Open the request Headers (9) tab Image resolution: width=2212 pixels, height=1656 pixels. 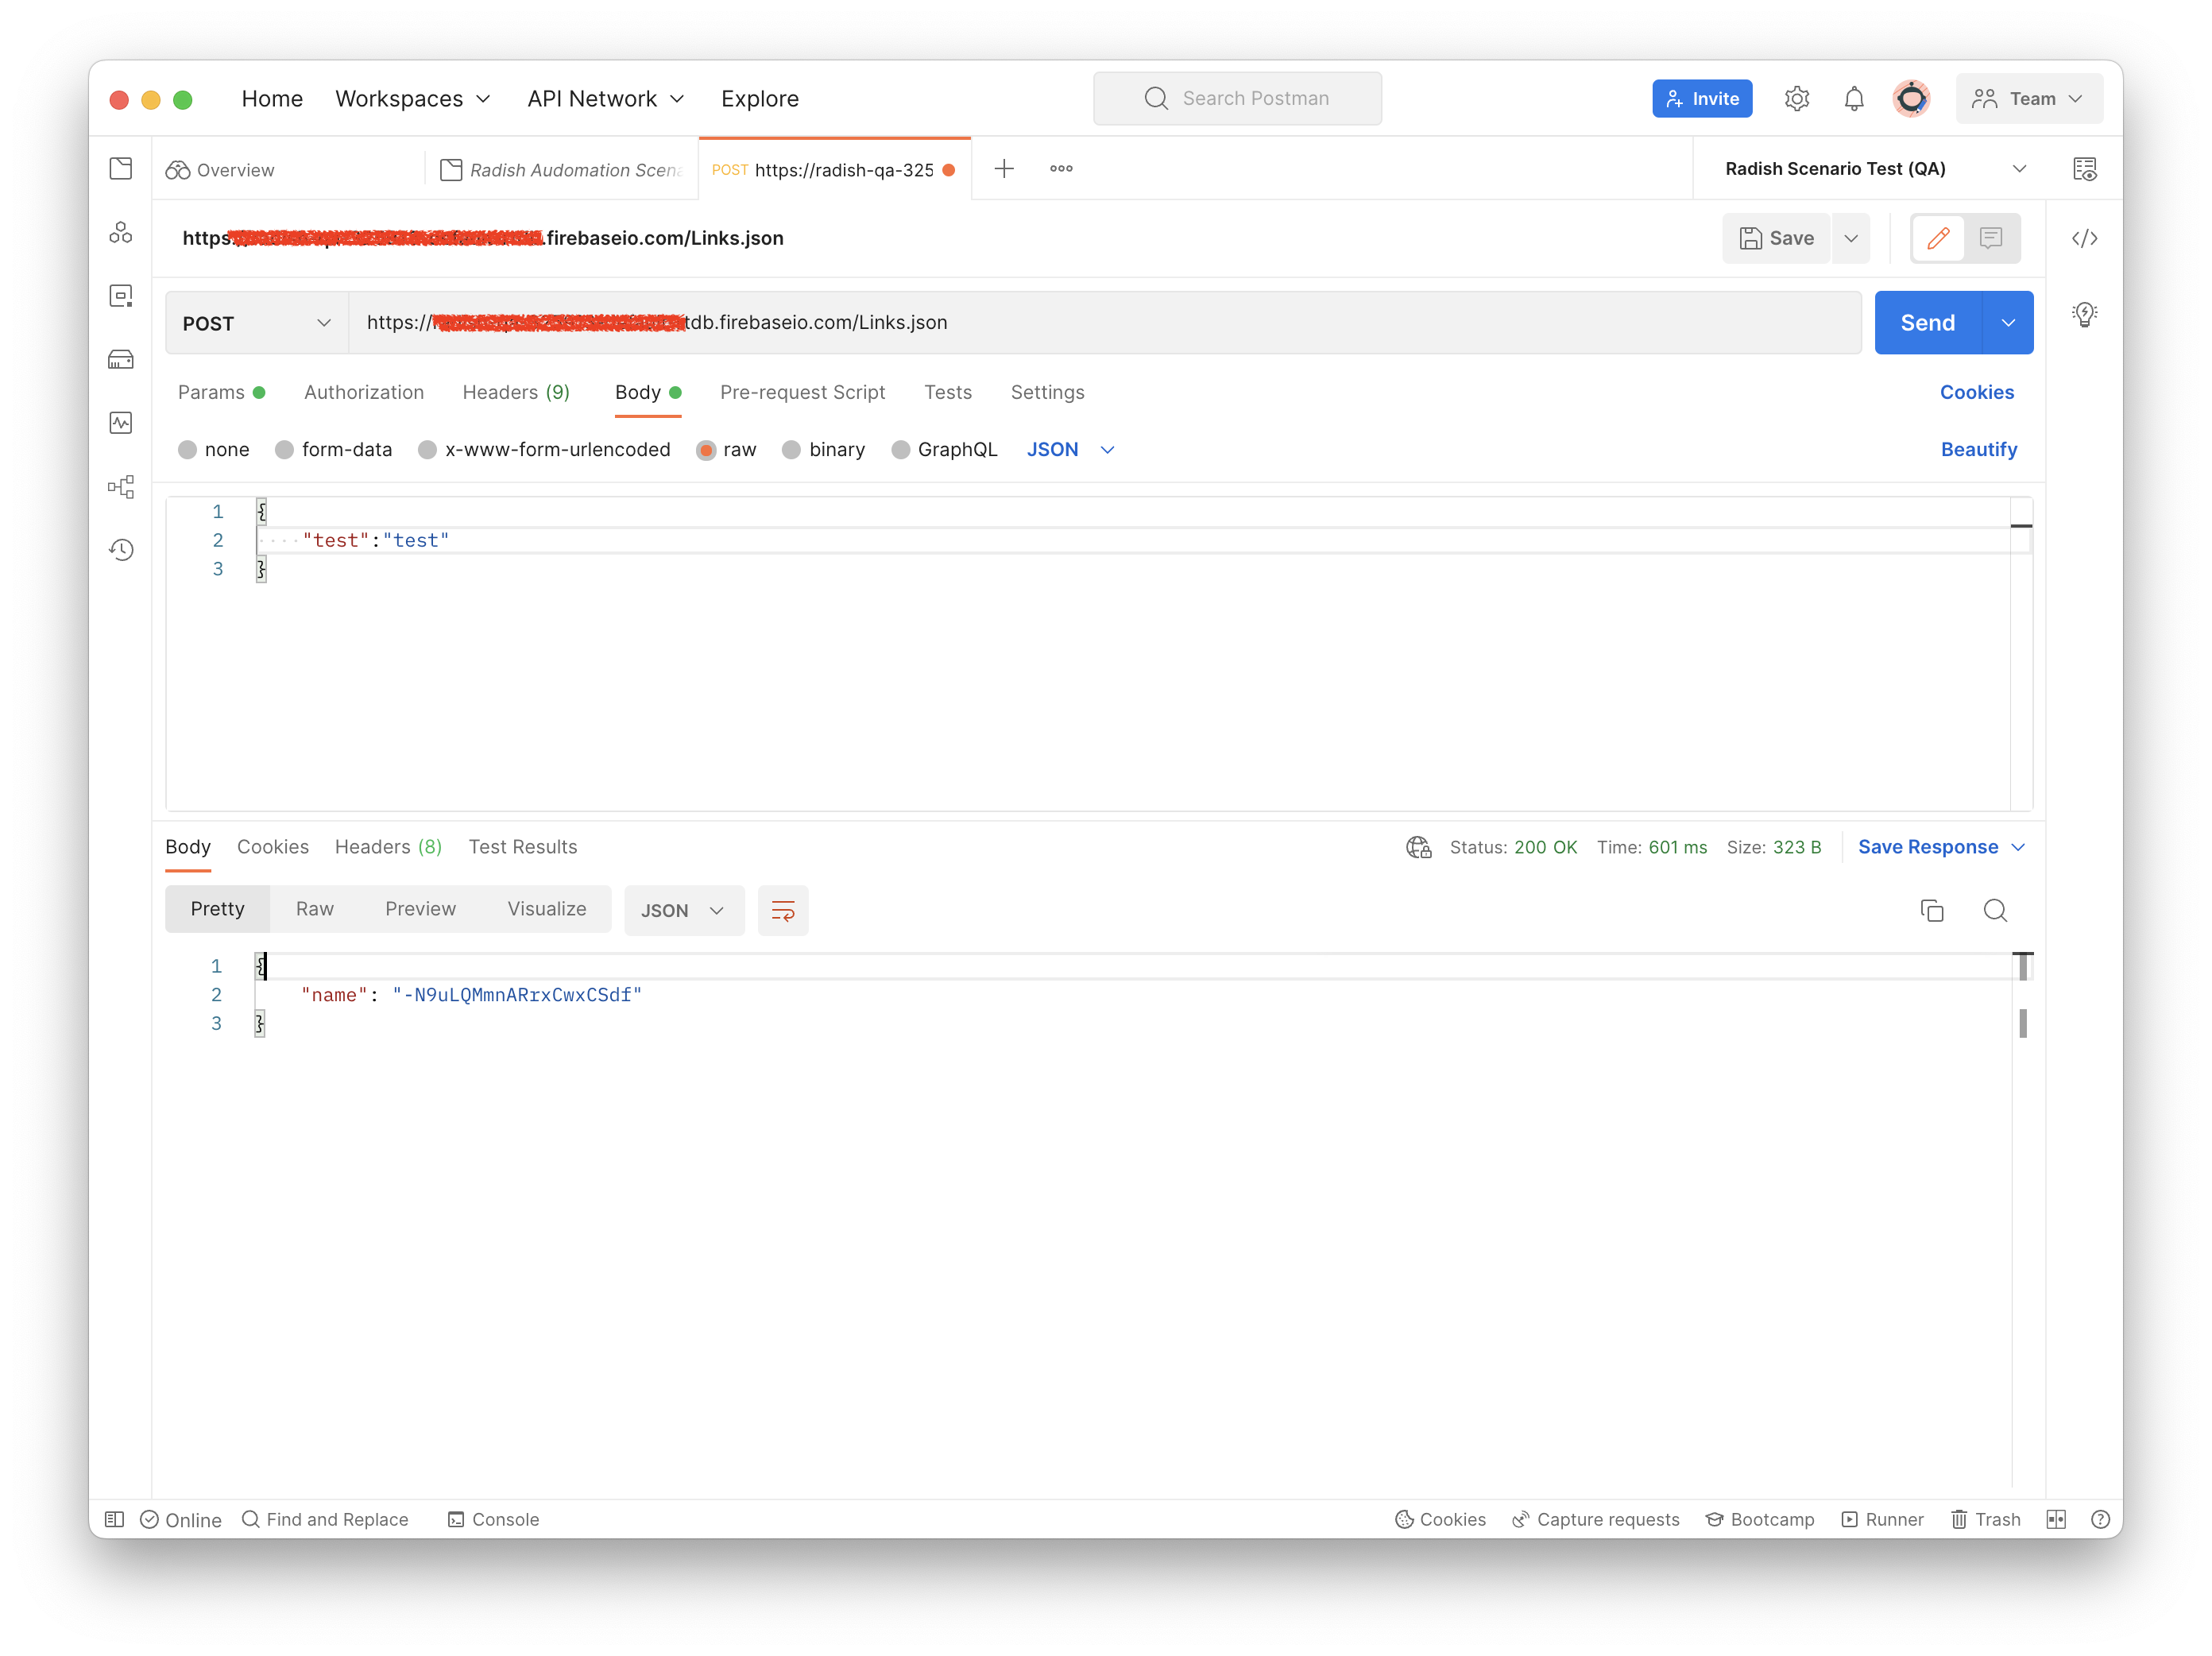(516, 392)
